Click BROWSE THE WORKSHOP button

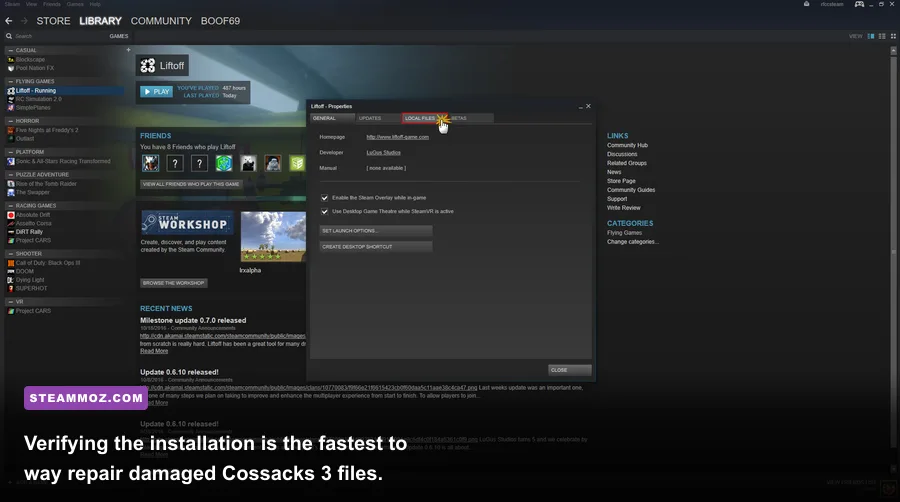point(173,283)
